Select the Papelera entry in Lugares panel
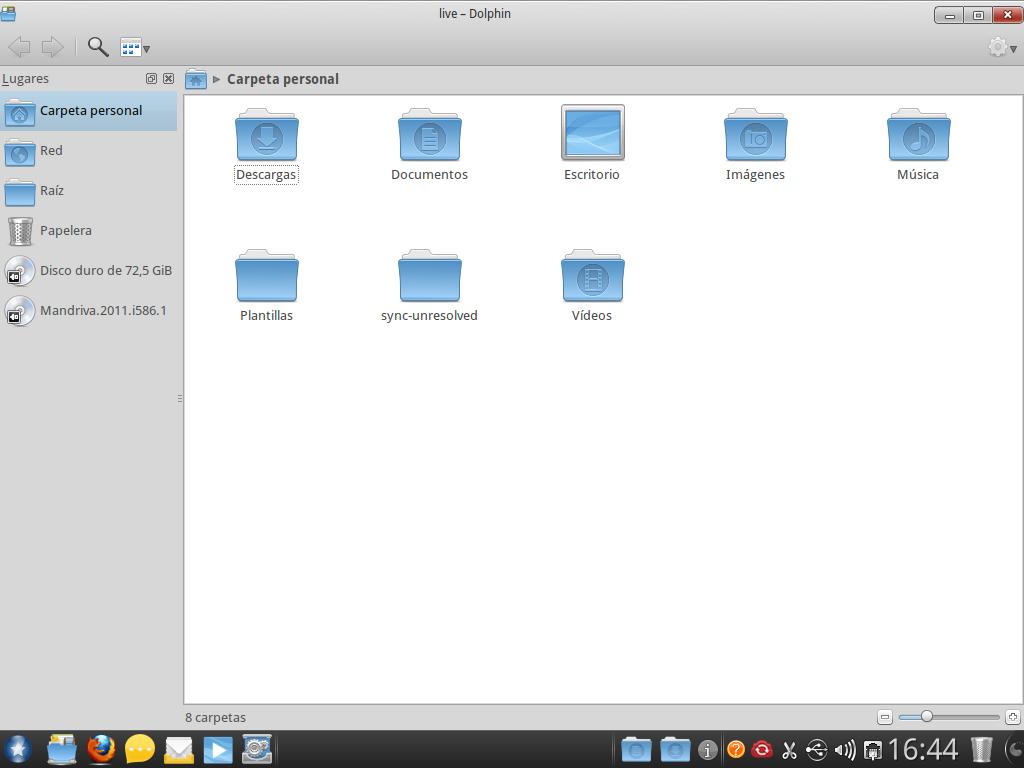The height and width of the screenshot is (768, 1024). (66, 230)
